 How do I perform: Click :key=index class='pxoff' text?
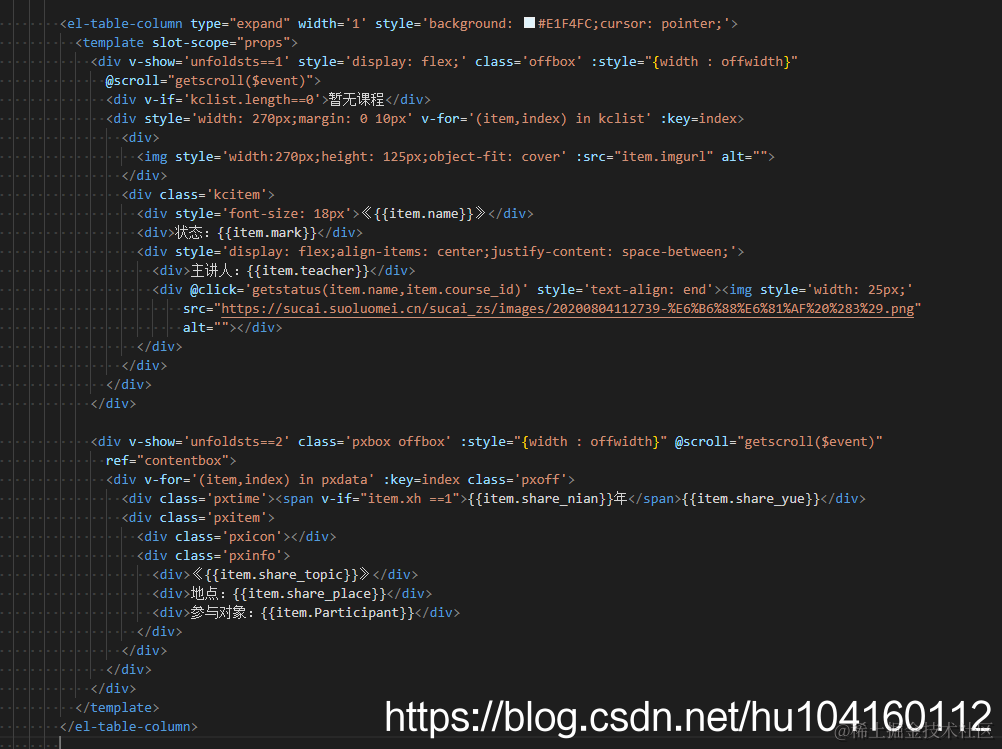click(x=475, y=479)
